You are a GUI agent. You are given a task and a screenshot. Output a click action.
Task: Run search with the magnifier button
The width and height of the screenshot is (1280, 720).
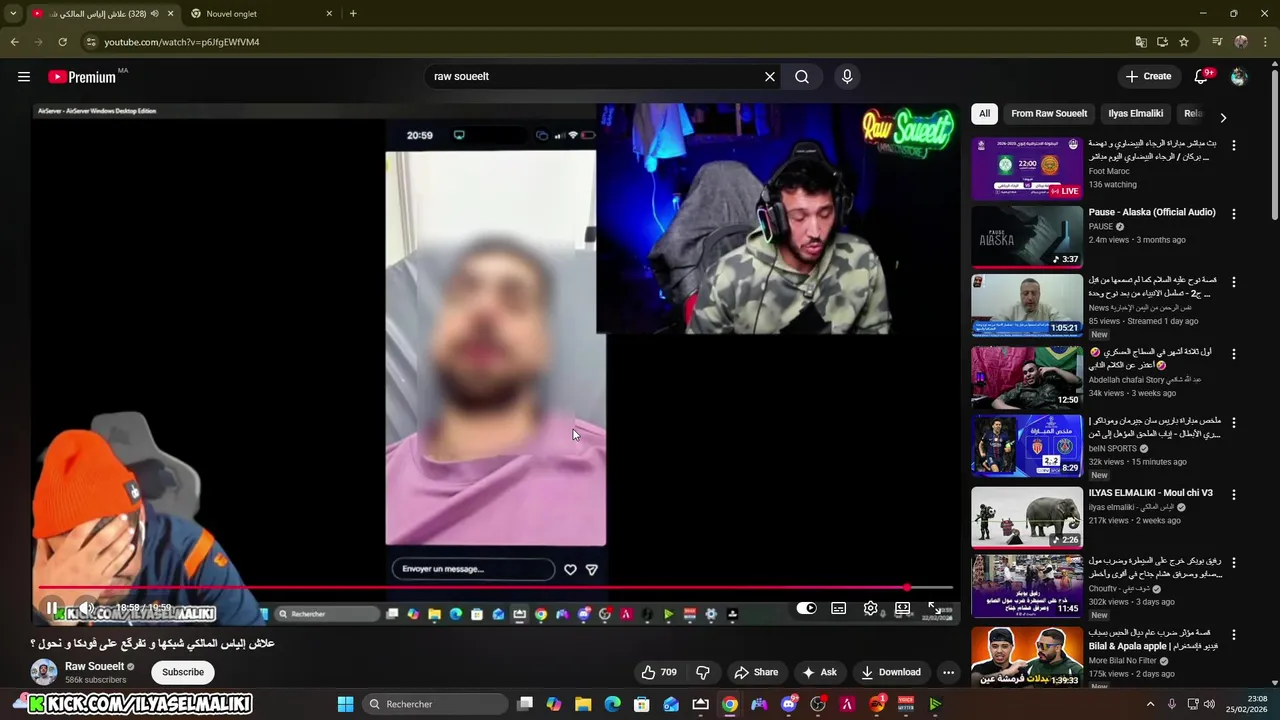pos(802,76)
